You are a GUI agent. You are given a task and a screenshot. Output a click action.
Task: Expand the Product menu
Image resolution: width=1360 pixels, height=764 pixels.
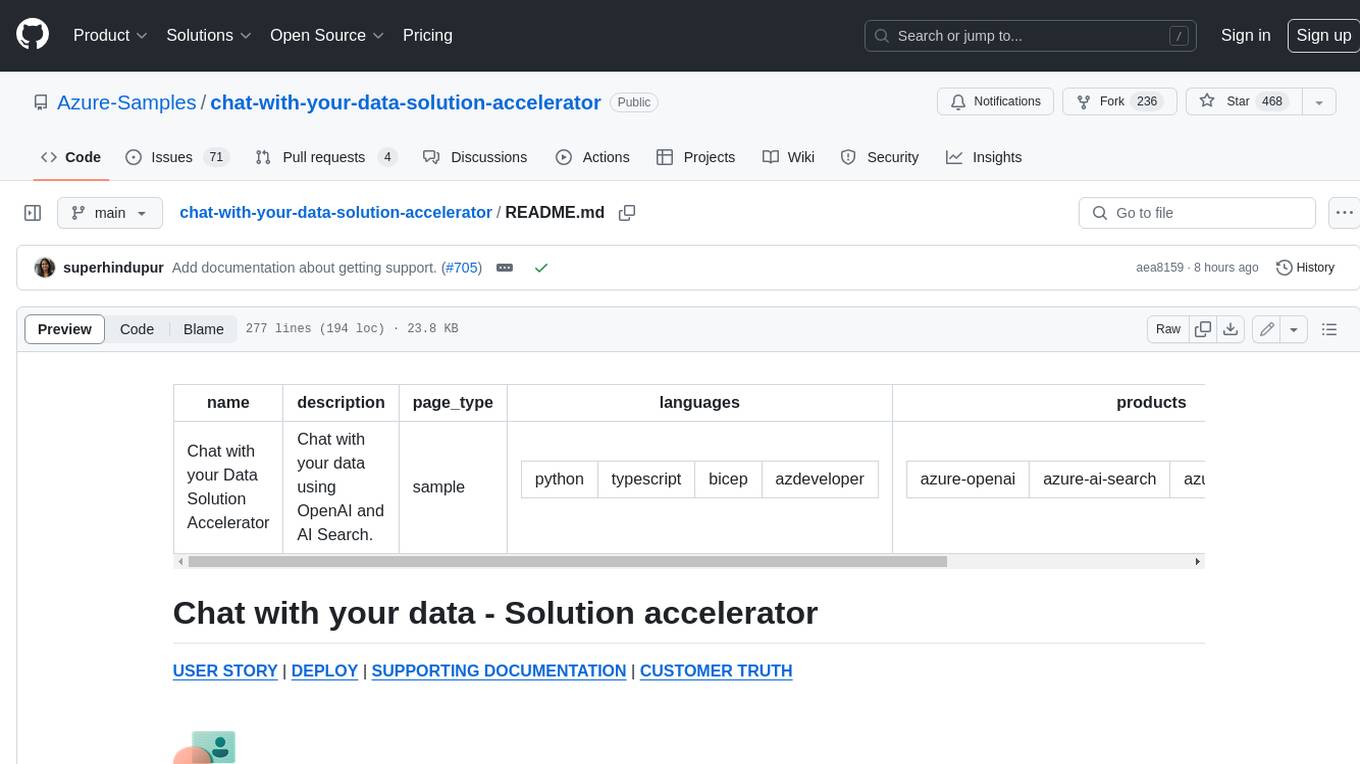tap(110, 35)
